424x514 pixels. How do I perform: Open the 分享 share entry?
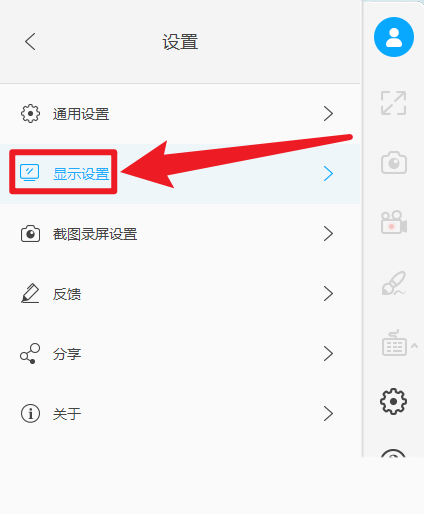pos(180,354)
